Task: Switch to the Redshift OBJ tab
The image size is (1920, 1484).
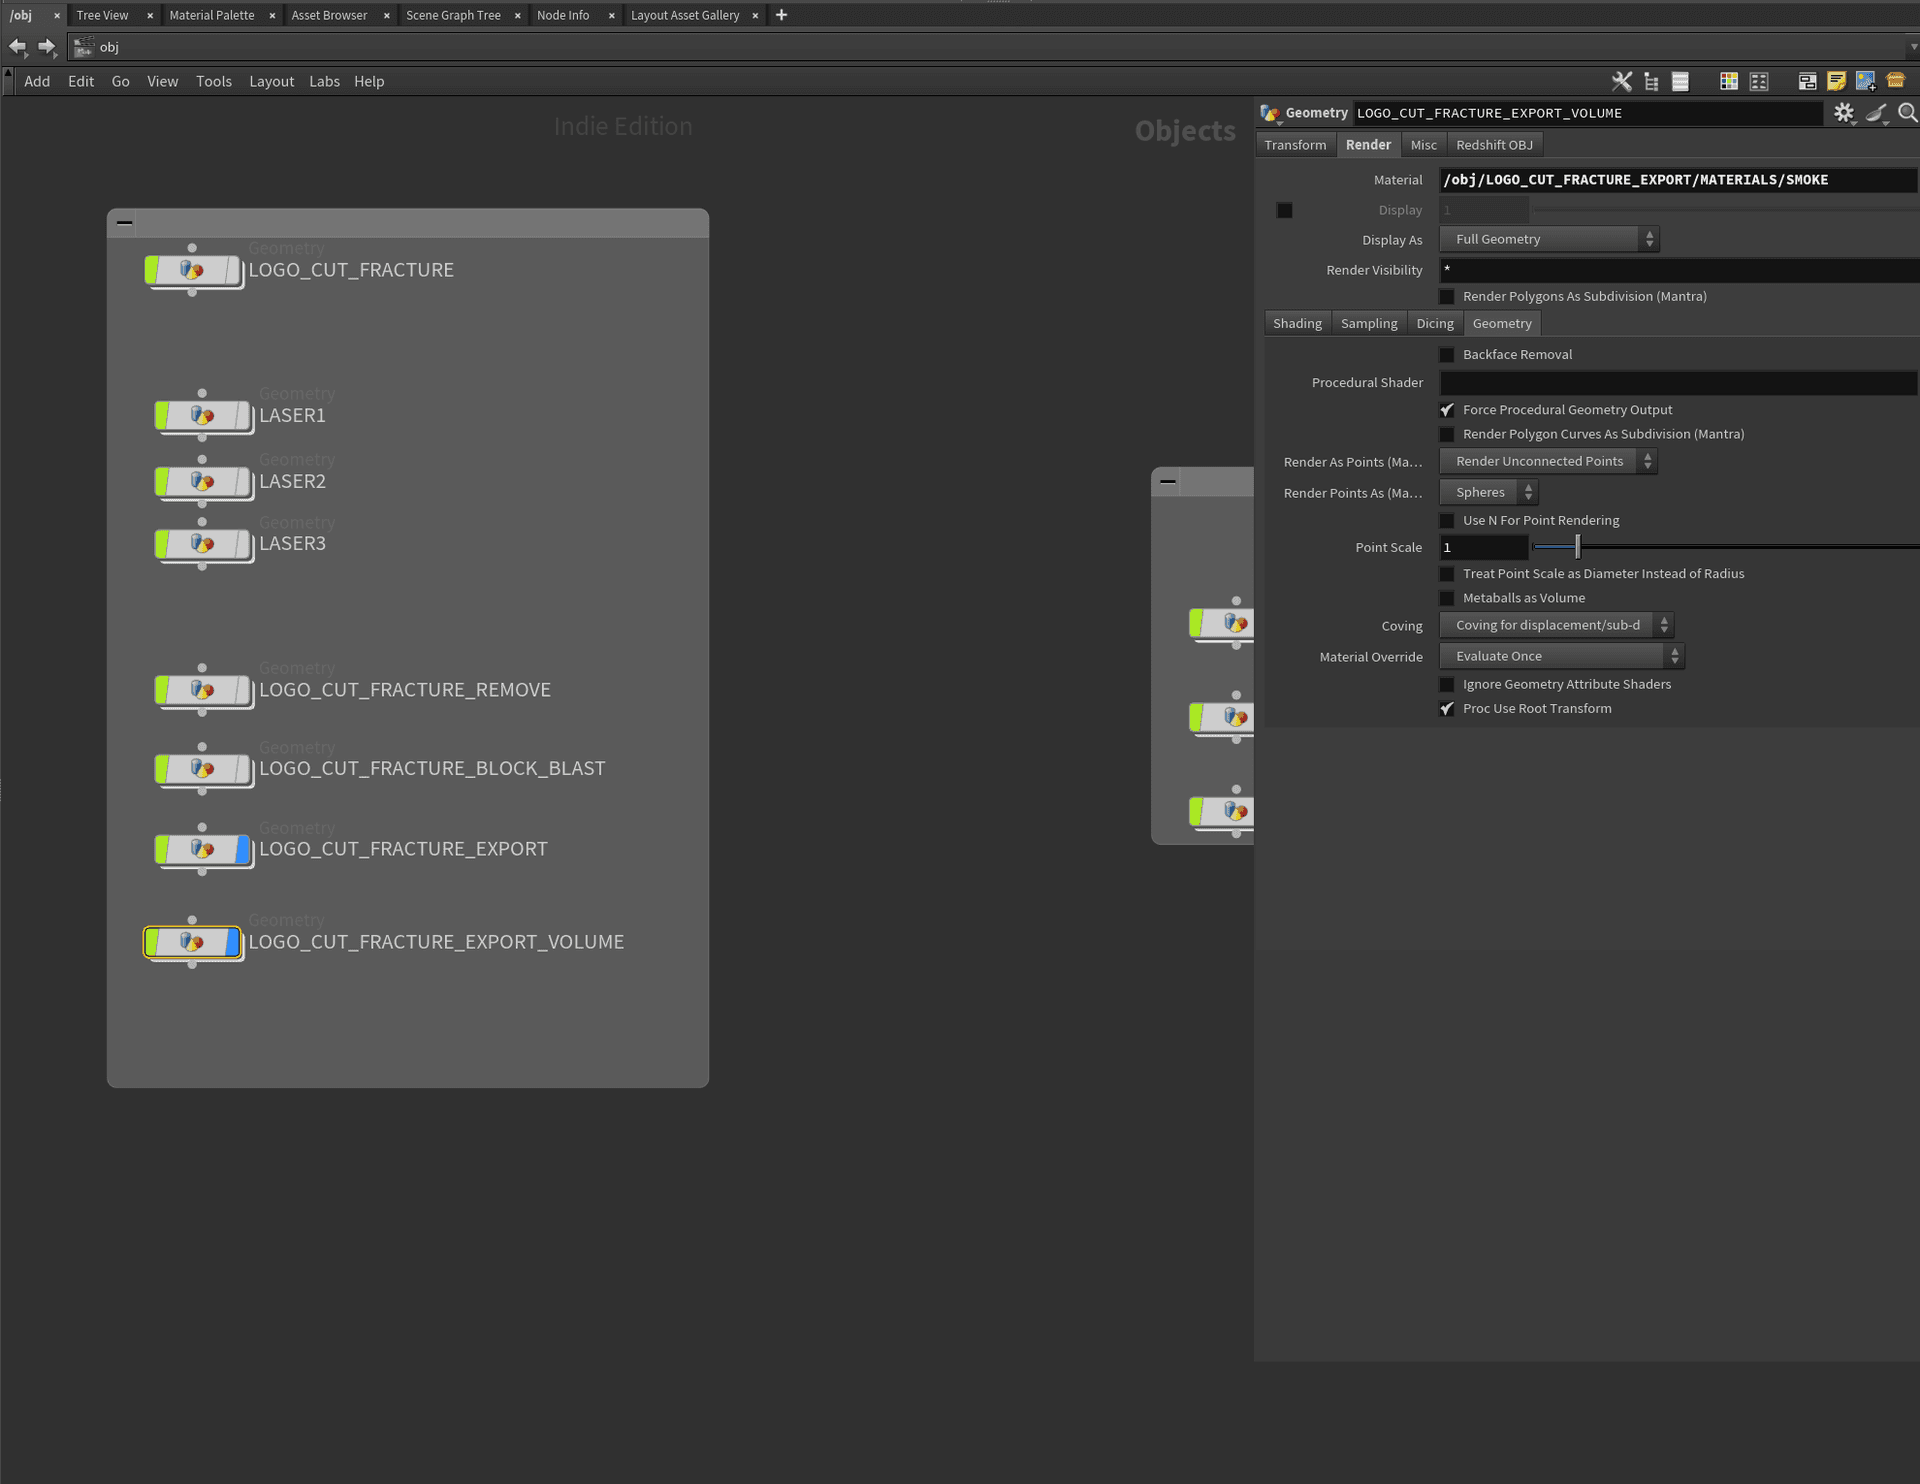Action: point(1494,145)
